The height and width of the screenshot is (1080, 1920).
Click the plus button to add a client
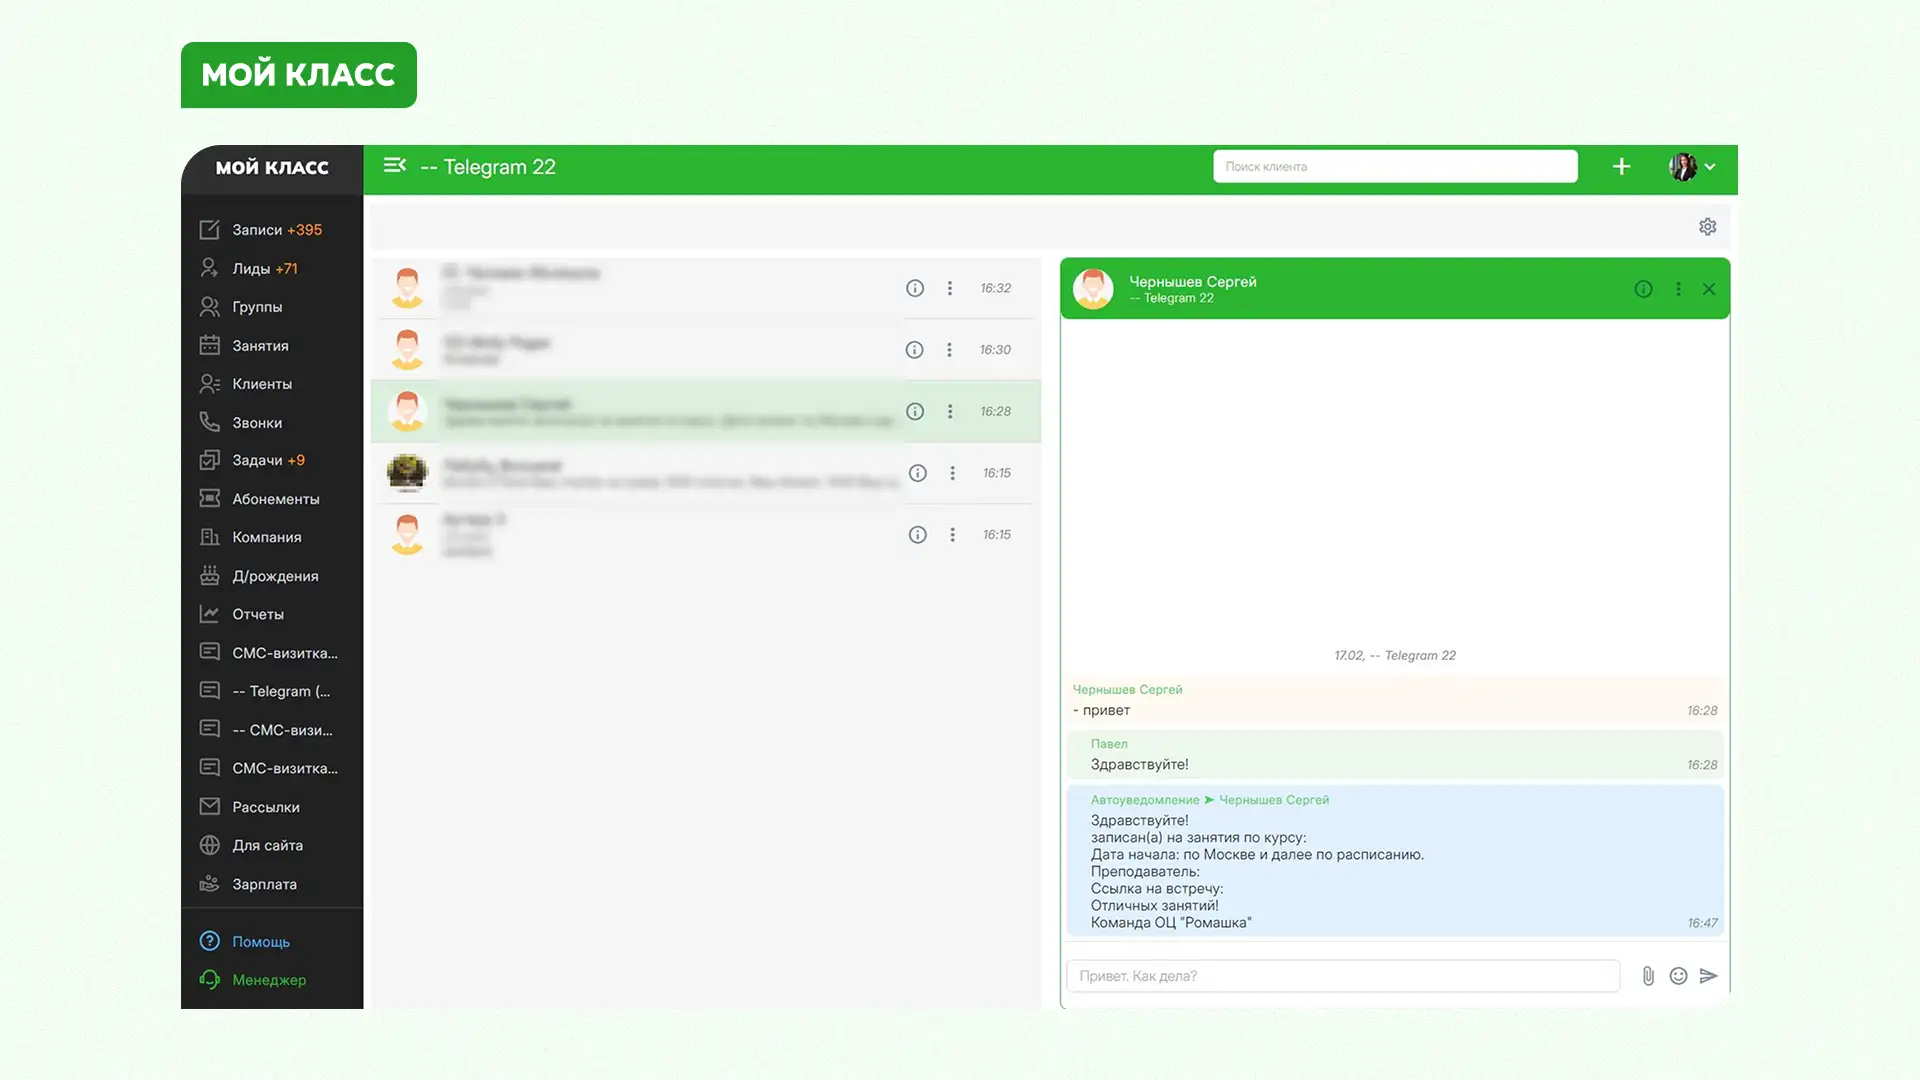[x=1621, y=166]
